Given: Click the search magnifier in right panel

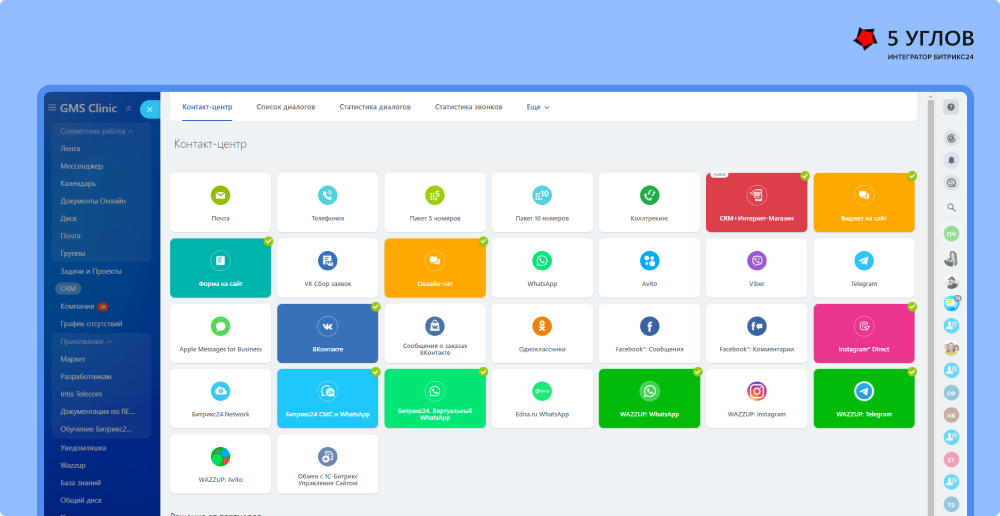Looking at the screenshot, I should click(x=951, y=207).
